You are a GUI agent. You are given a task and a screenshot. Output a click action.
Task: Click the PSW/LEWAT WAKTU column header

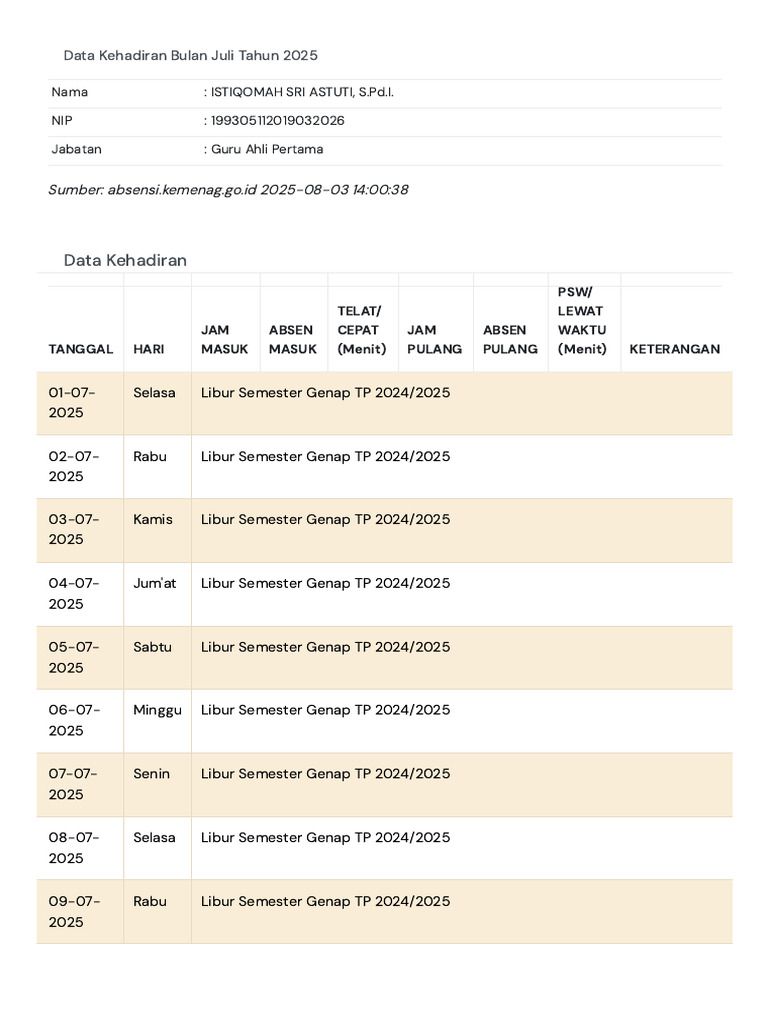[x=582, y=320]
